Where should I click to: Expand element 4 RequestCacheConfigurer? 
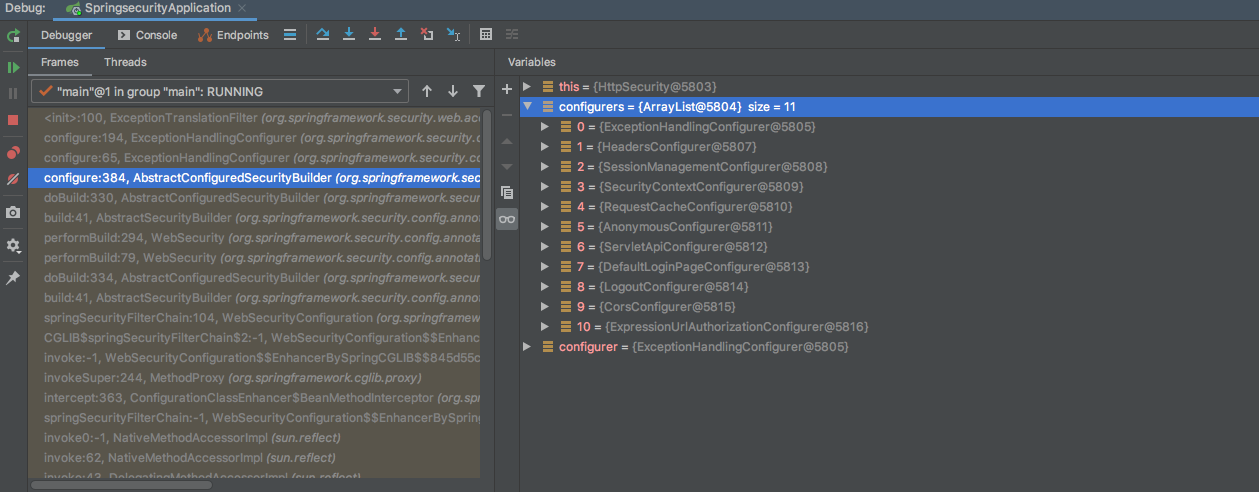(x=545, y=207)
